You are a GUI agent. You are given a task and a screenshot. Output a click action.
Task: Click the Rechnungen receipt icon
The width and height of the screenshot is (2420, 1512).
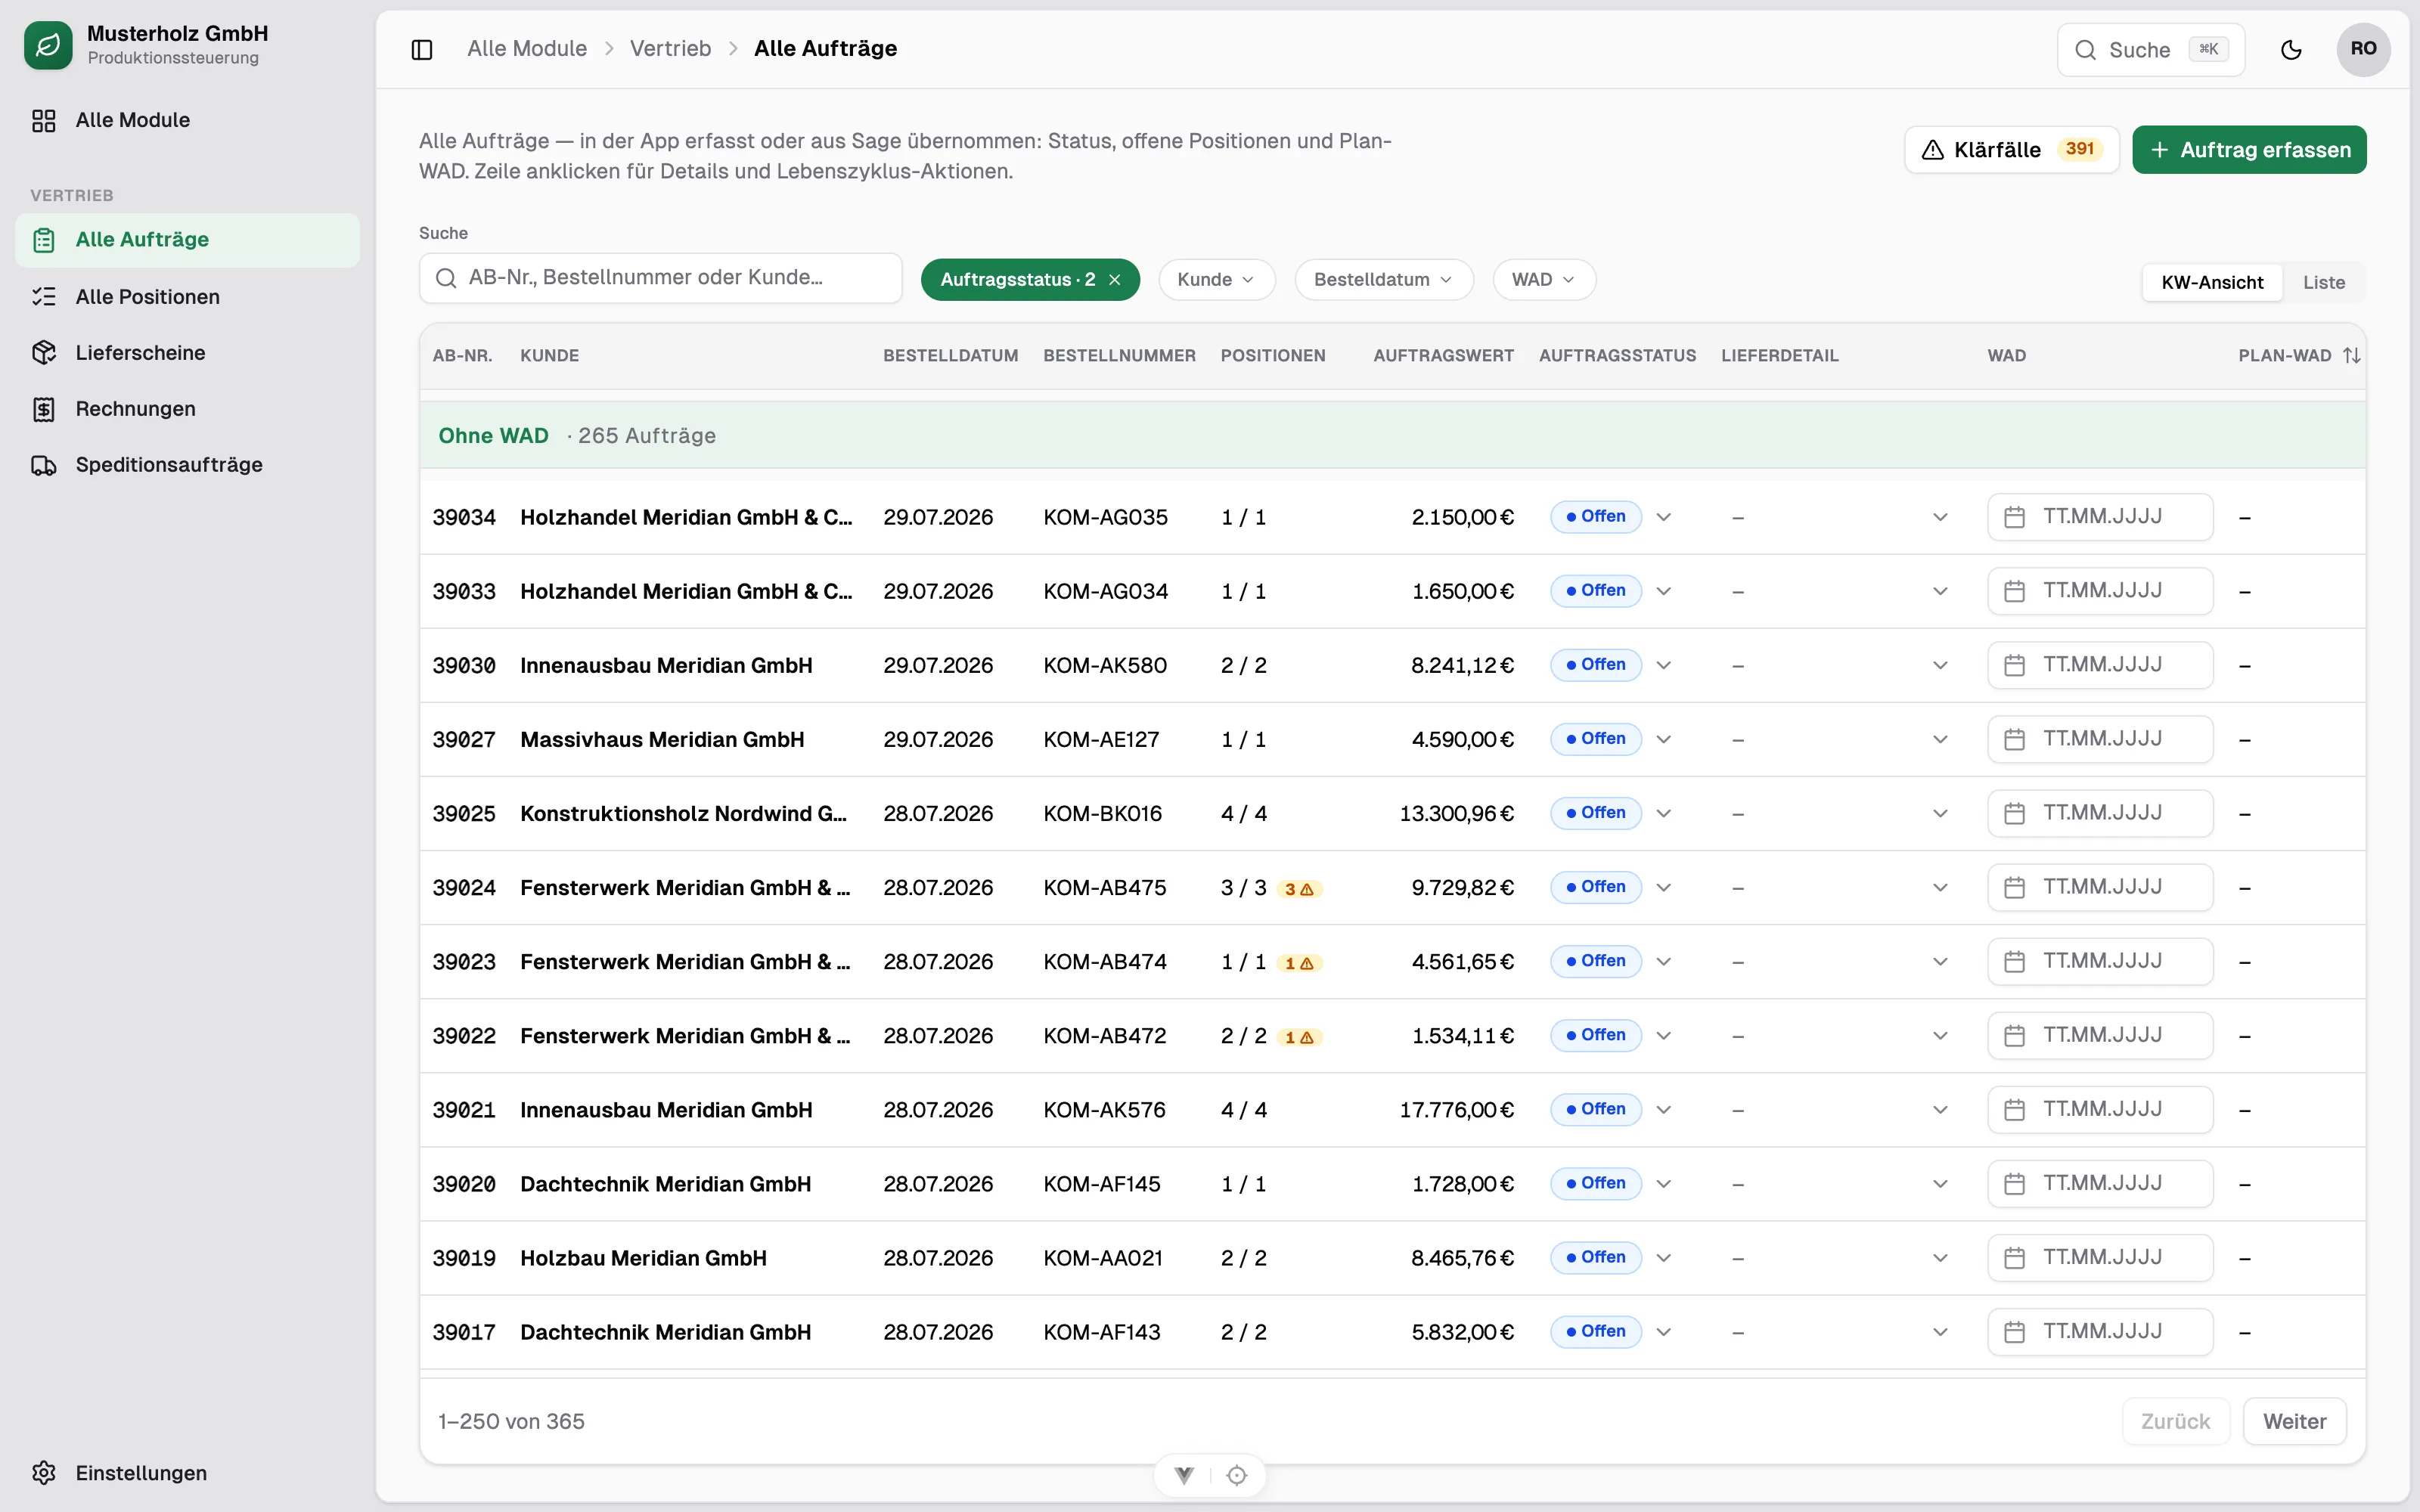tap(43, 409)
